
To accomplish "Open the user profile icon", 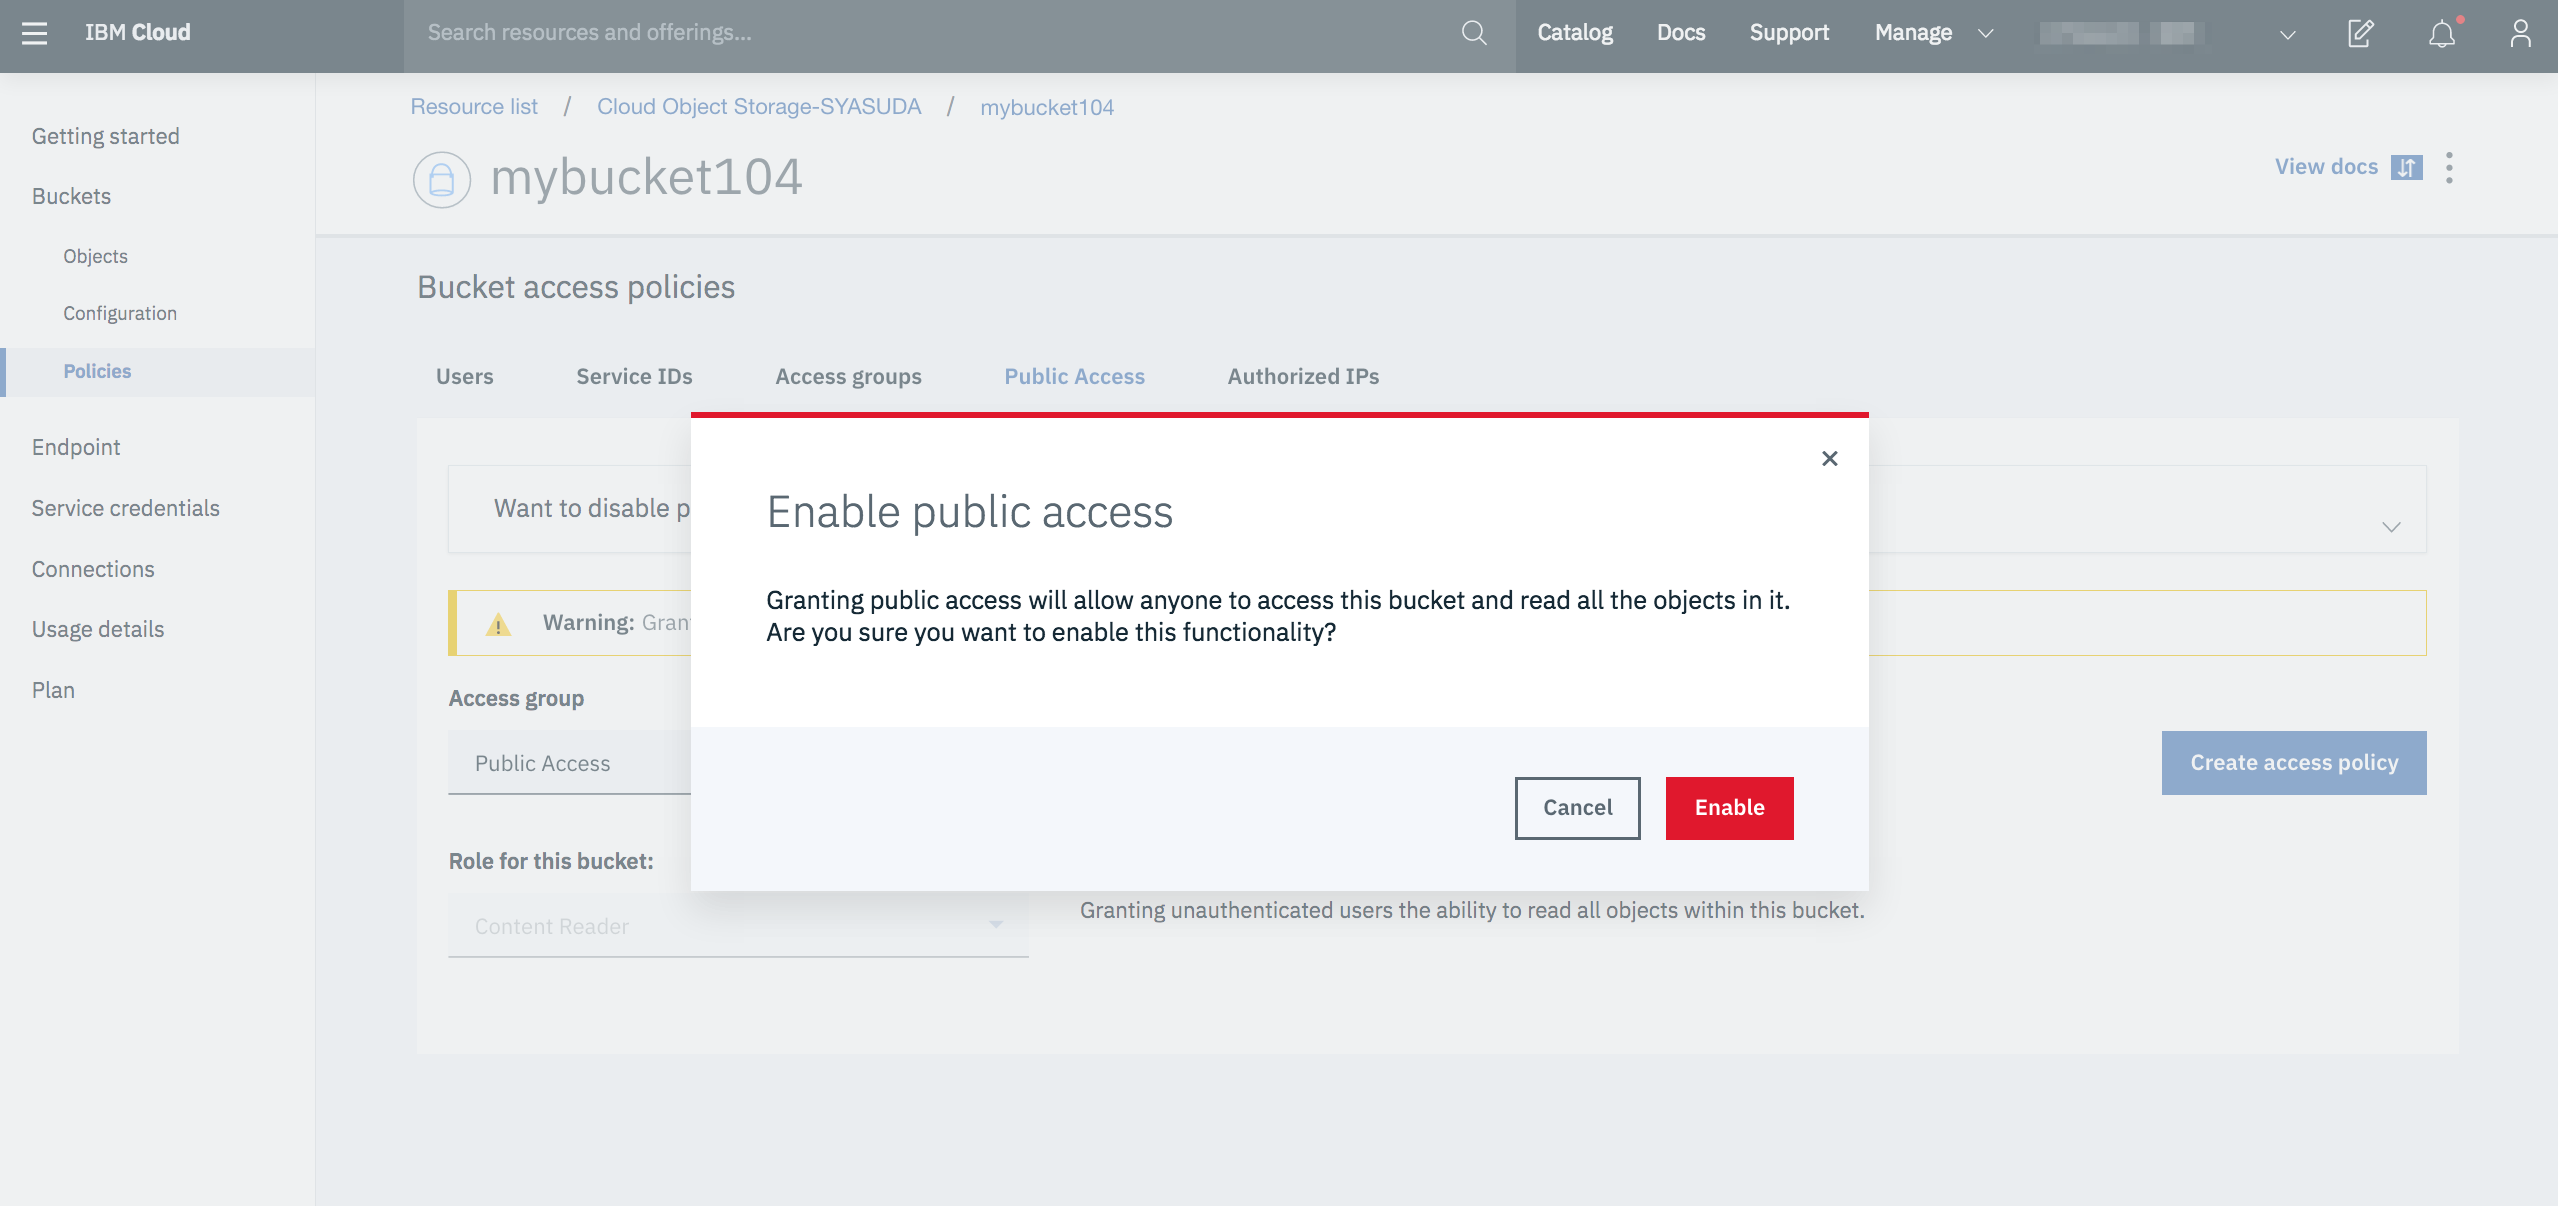I will coord(2520,33).
